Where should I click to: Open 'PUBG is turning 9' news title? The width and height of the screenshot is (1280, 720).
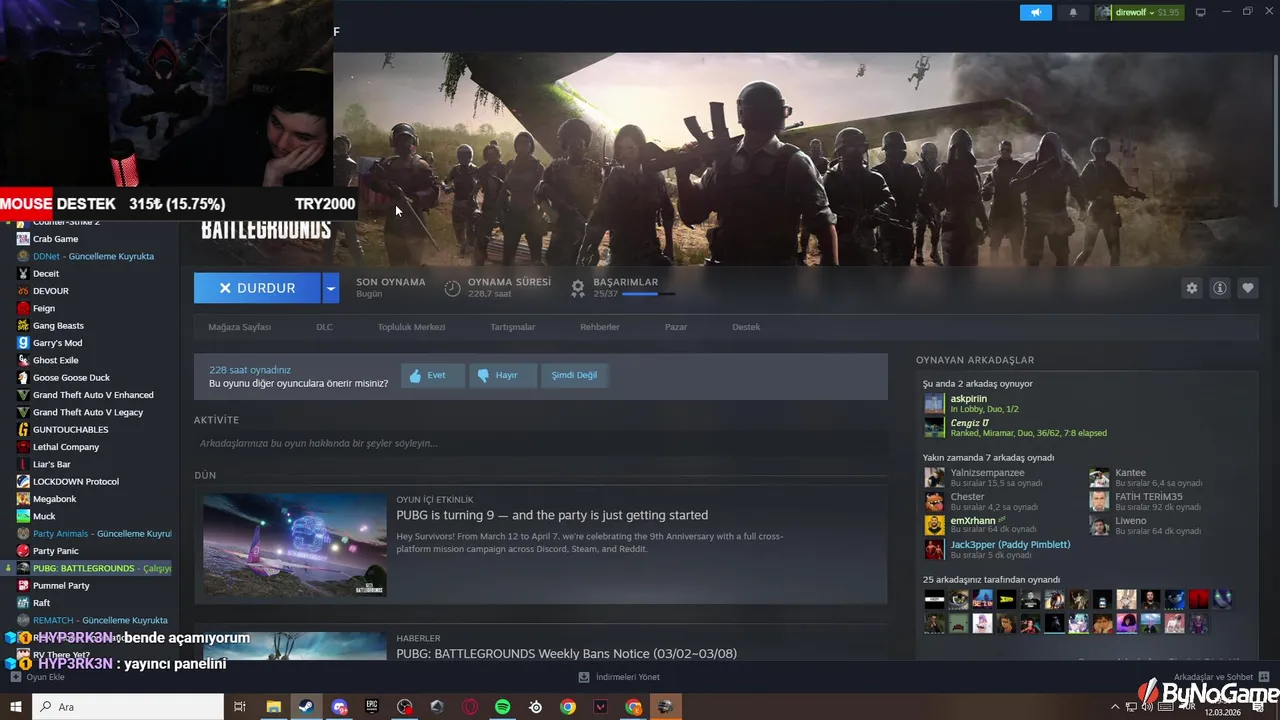point(552,515)
